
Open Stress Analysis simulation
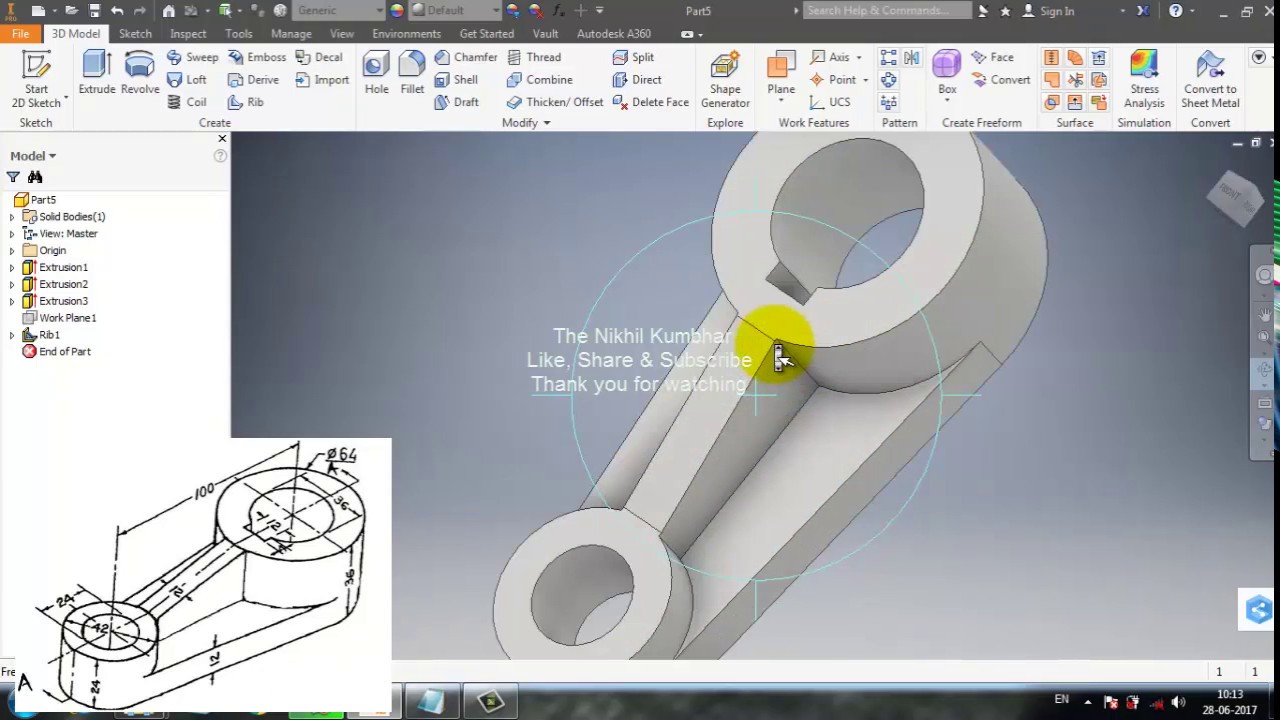[x=1144, y=80]
